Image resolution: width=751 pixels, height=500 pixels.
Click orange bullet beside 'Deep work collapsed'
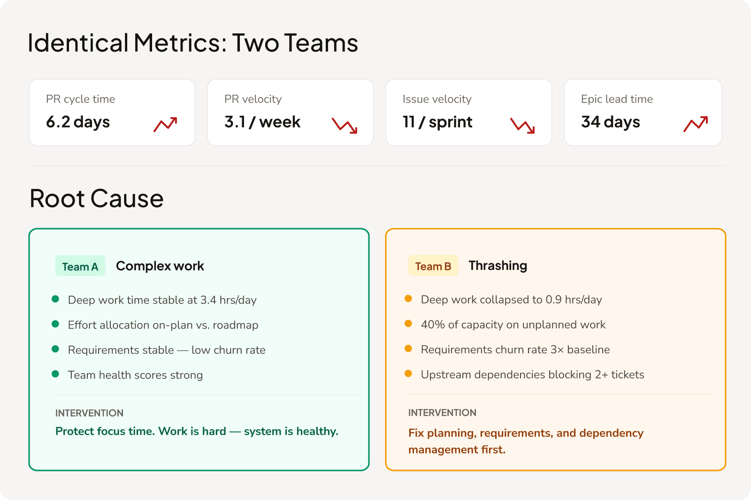point(408,298)
